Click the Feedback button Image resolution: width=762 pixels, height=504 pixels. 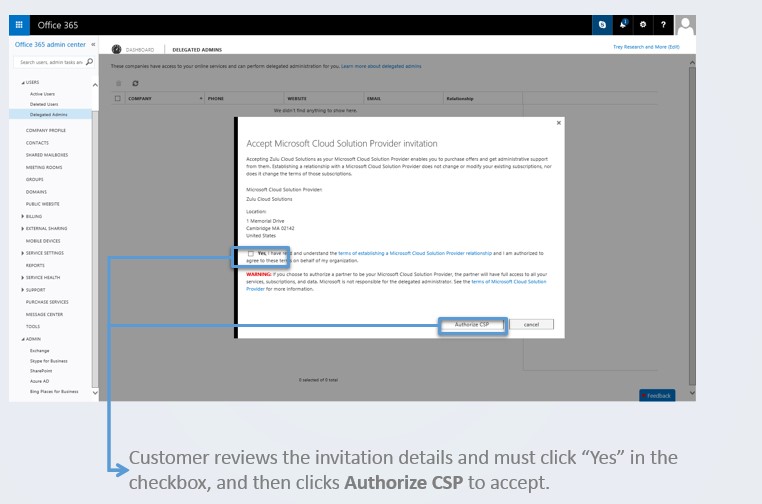click(657, 396)
